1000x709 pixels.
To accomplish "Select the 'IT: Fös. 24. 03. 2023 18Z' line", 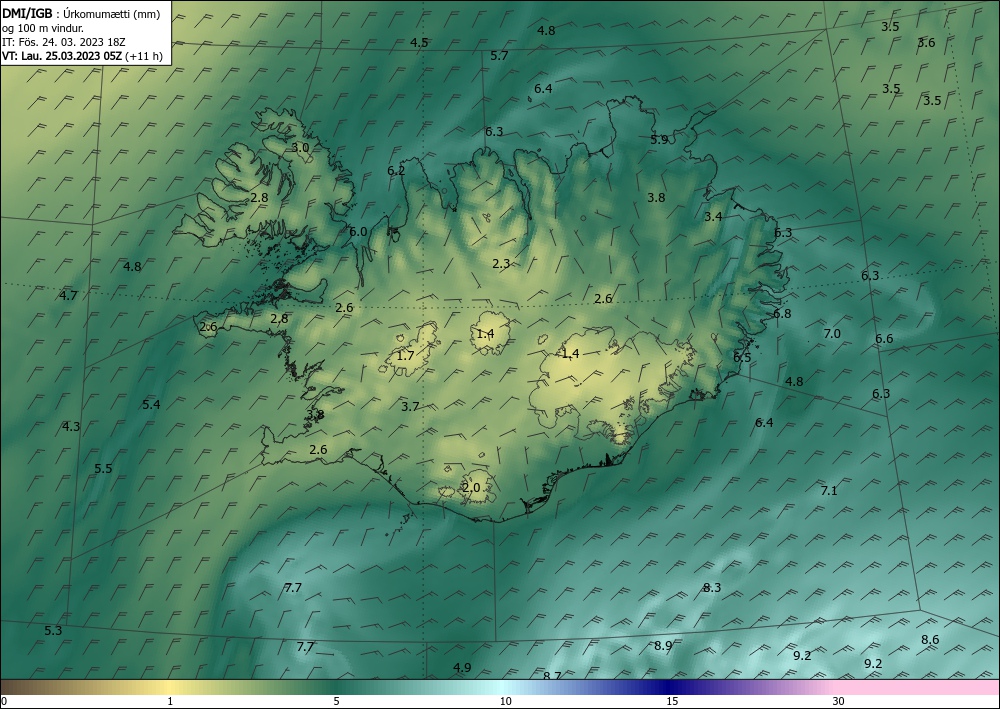I will 64,42.
